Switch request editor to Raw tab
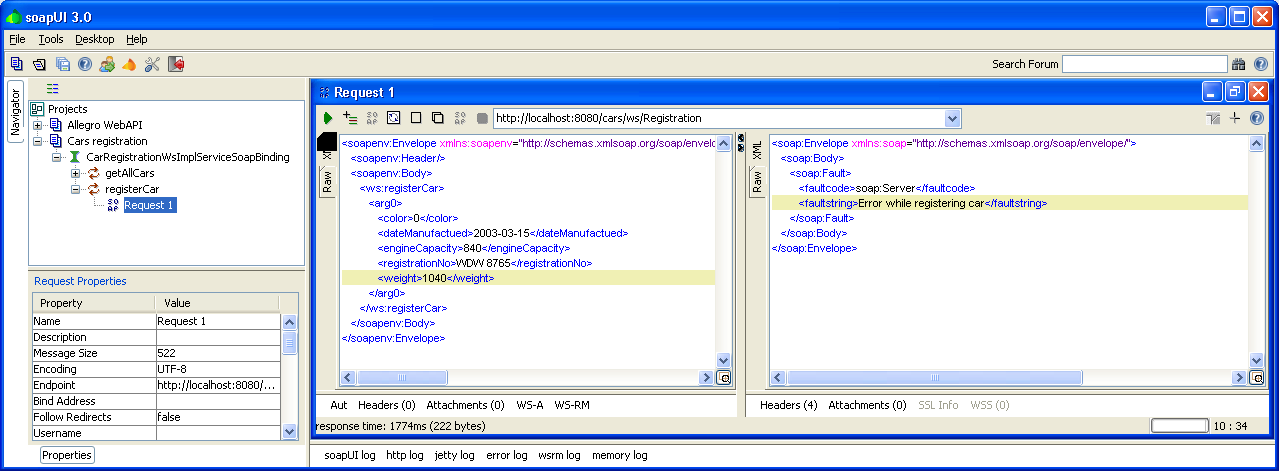The image size is (1279, 471). (327, 182)
